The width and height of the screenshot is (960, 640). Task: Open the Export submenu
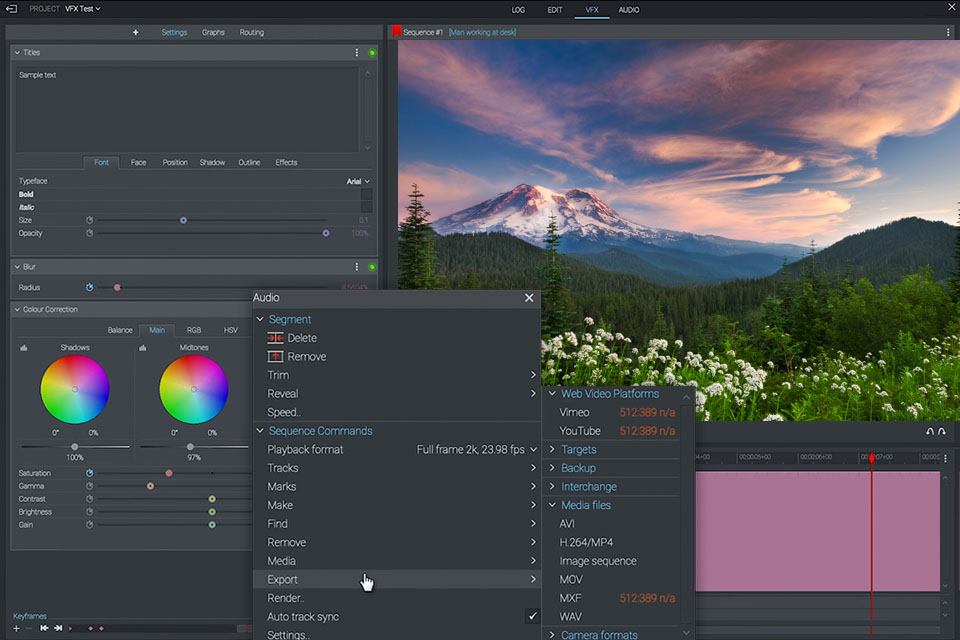(x=397, y=579)
